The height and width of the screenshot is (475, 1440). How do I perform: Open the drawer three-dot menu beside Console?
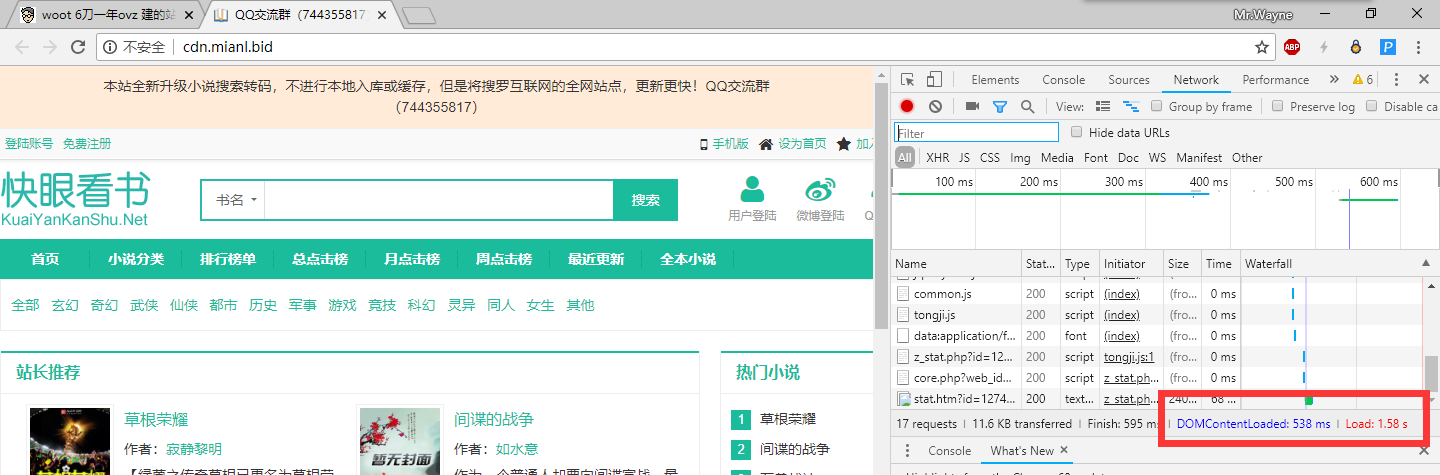pyautogui.click(x=907, y=451)
